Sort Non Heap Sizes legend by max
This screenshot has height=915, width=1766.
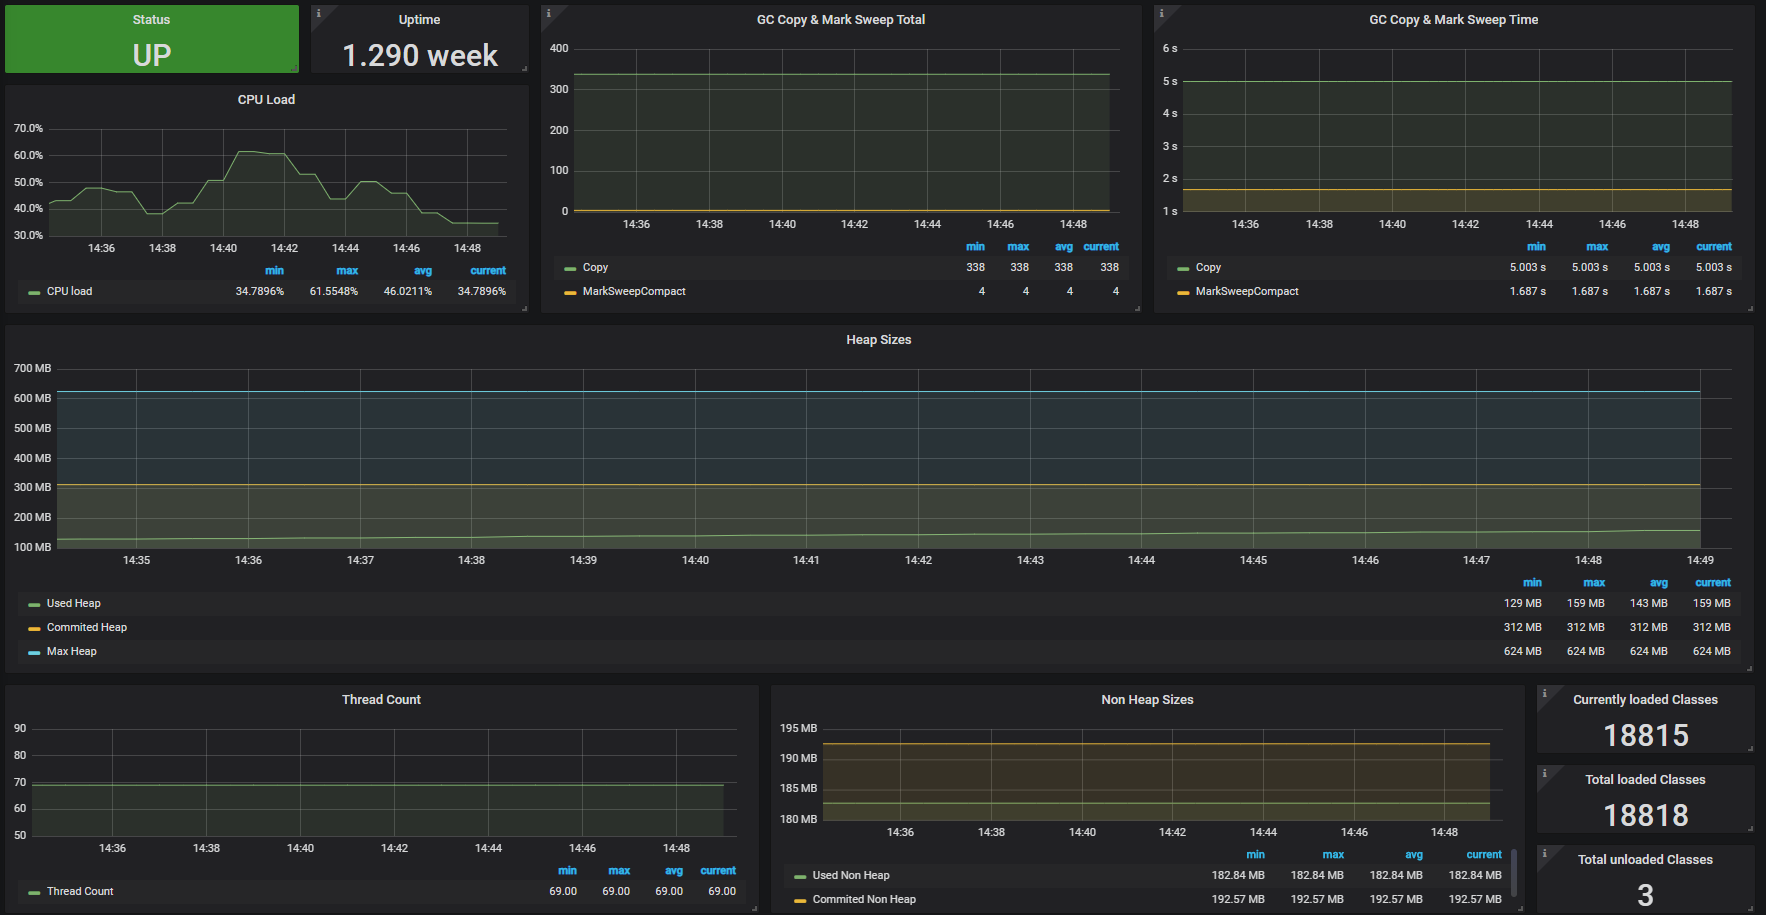[x=1333, y=855]
